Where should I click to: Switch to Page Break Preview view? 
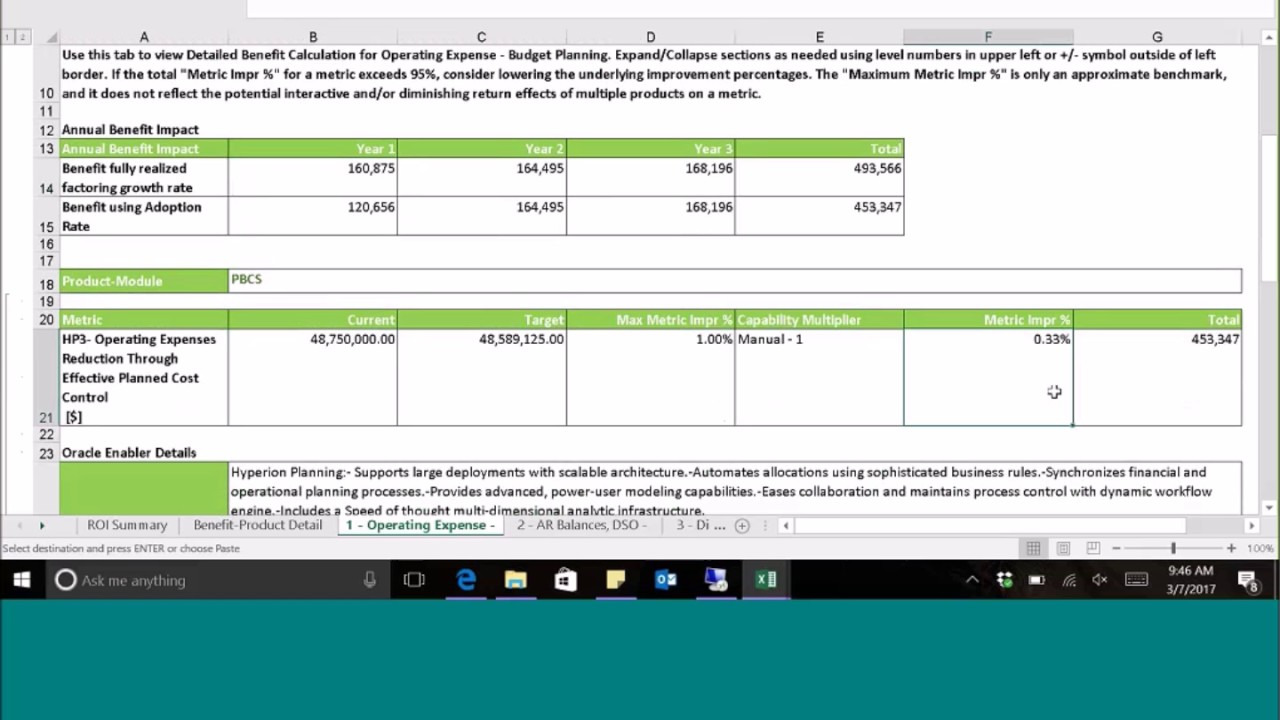[1093, 548]
